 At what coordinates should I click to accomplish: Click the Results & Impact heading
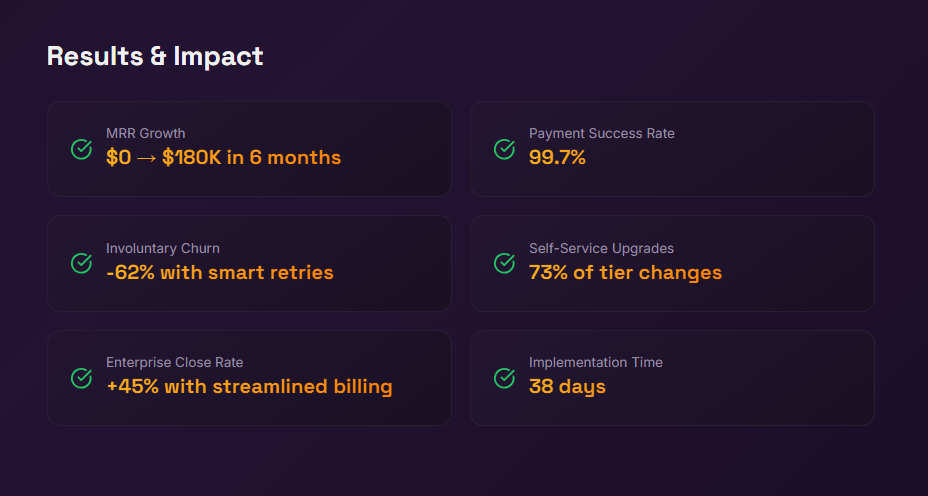click(x=155, y=56)
